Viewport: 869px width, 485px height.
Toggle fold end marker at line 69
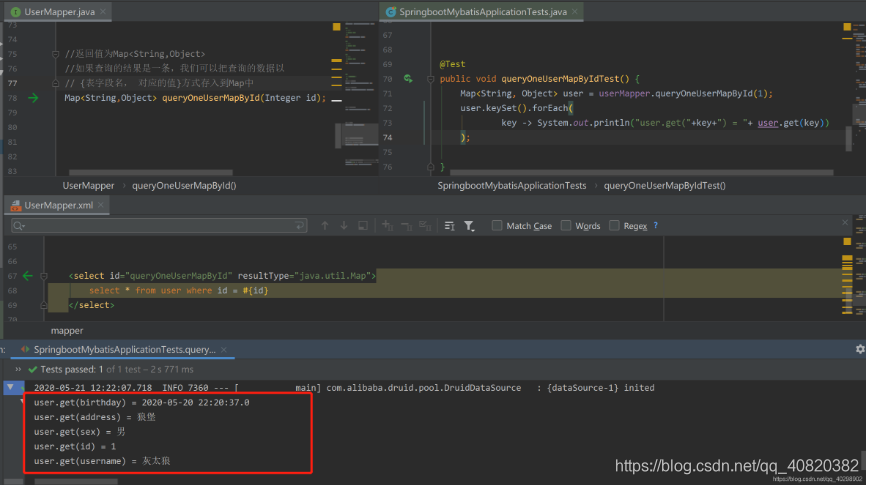[x=44, y=305]
